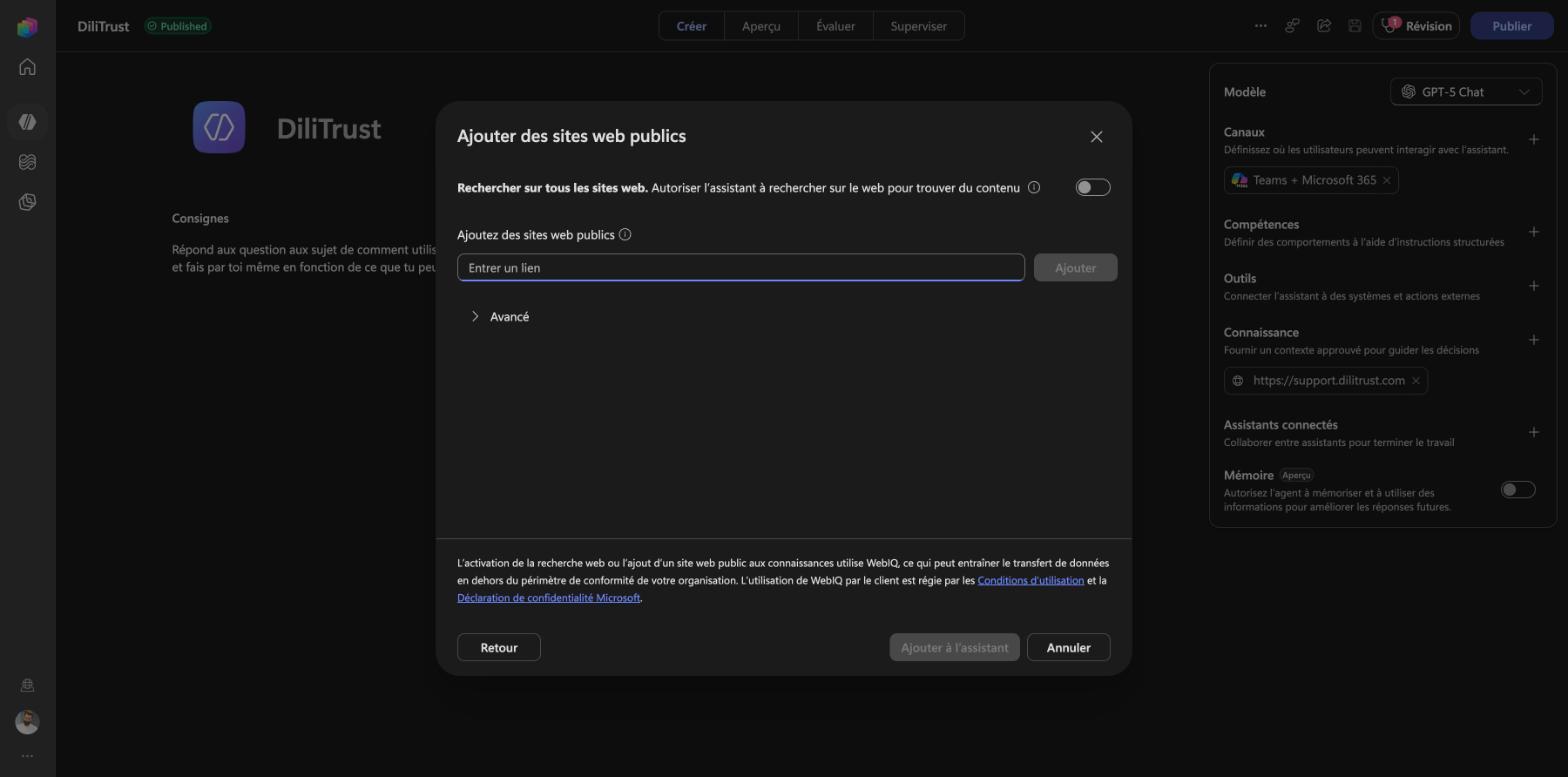This screenshot has width=1568, height=777.
Task: Add connected agent with Assistants connectés plus
Action: pyautogui.click(x=1534, y=432)
